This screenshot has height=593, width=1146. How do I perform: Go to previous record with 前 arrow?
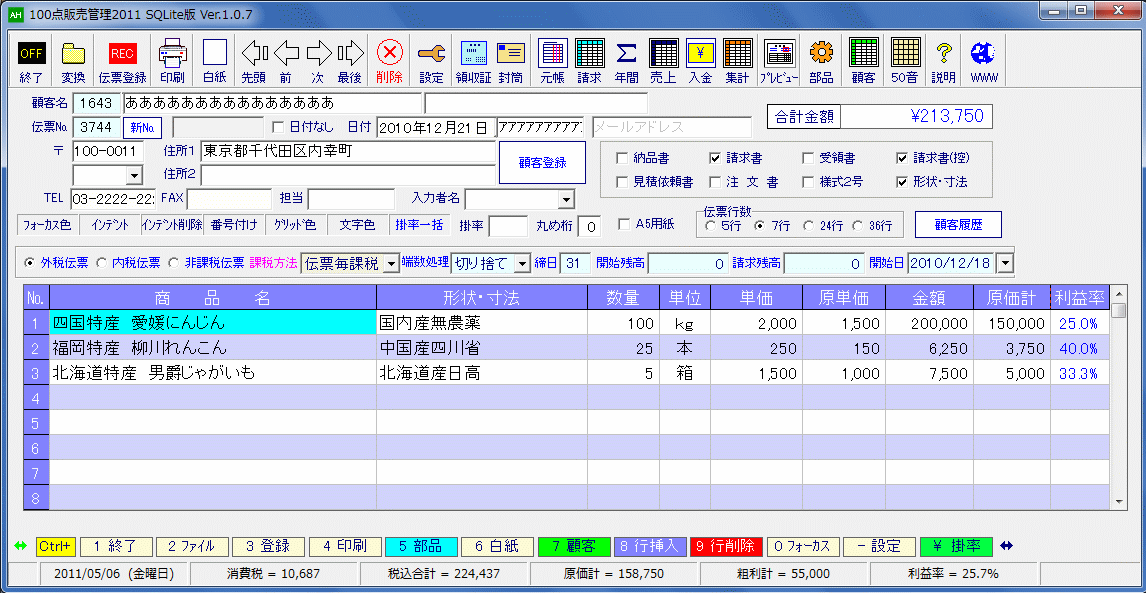286,61
